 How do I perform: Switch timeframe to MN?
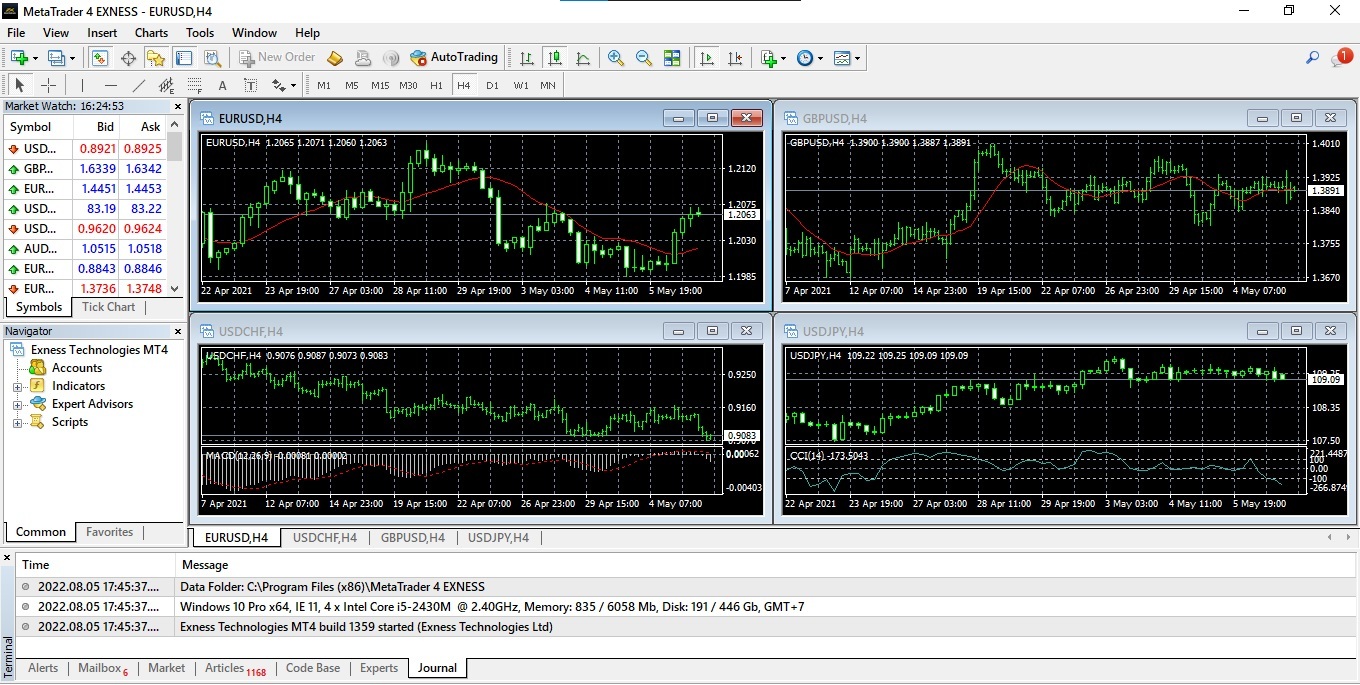point(548,85)
